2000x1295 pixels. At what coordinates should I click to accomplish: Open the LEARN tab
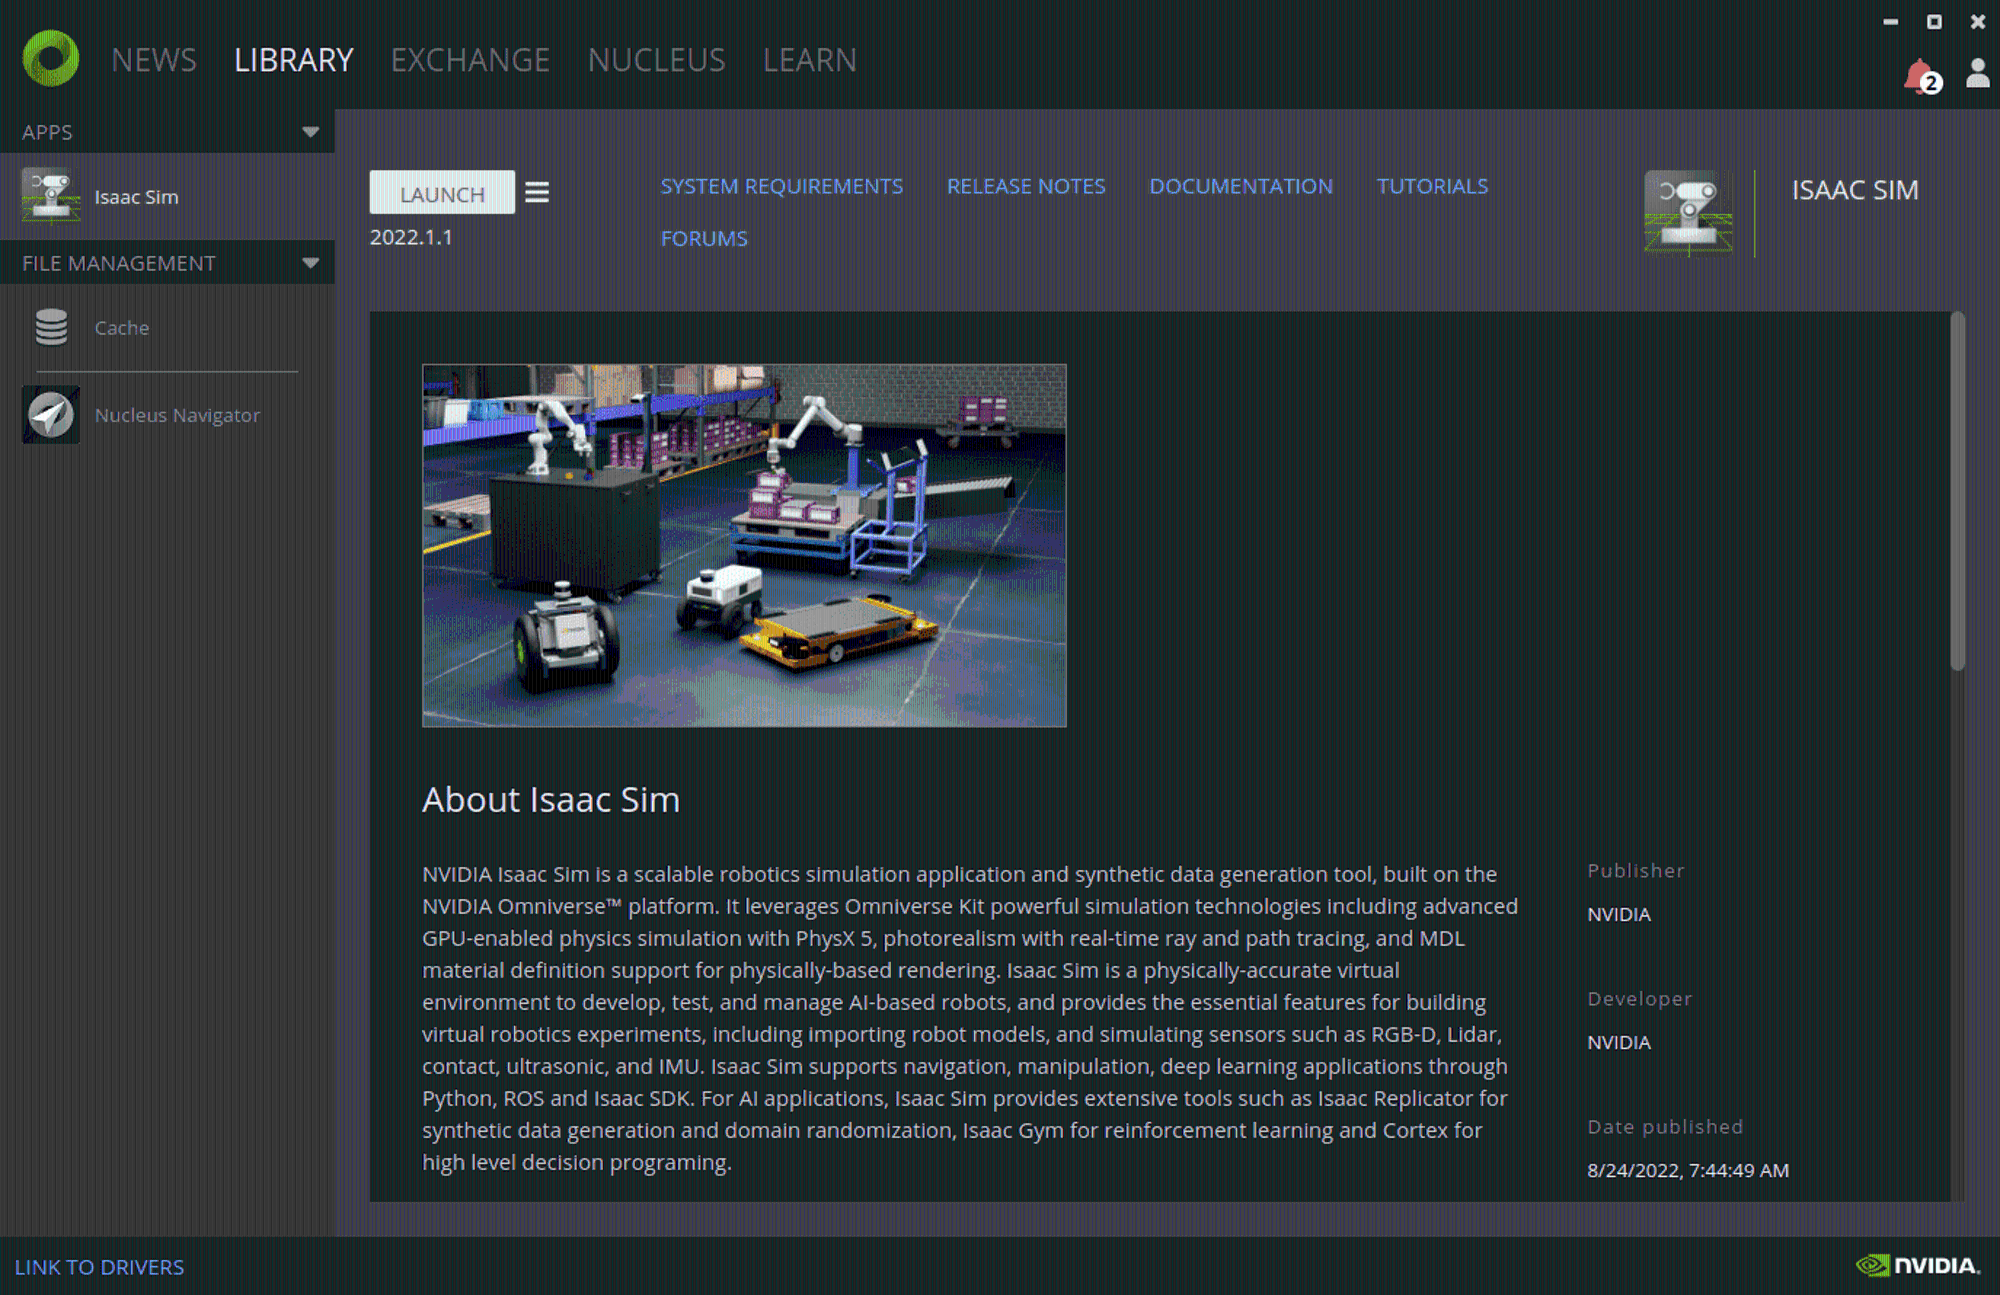coord(809,60)
